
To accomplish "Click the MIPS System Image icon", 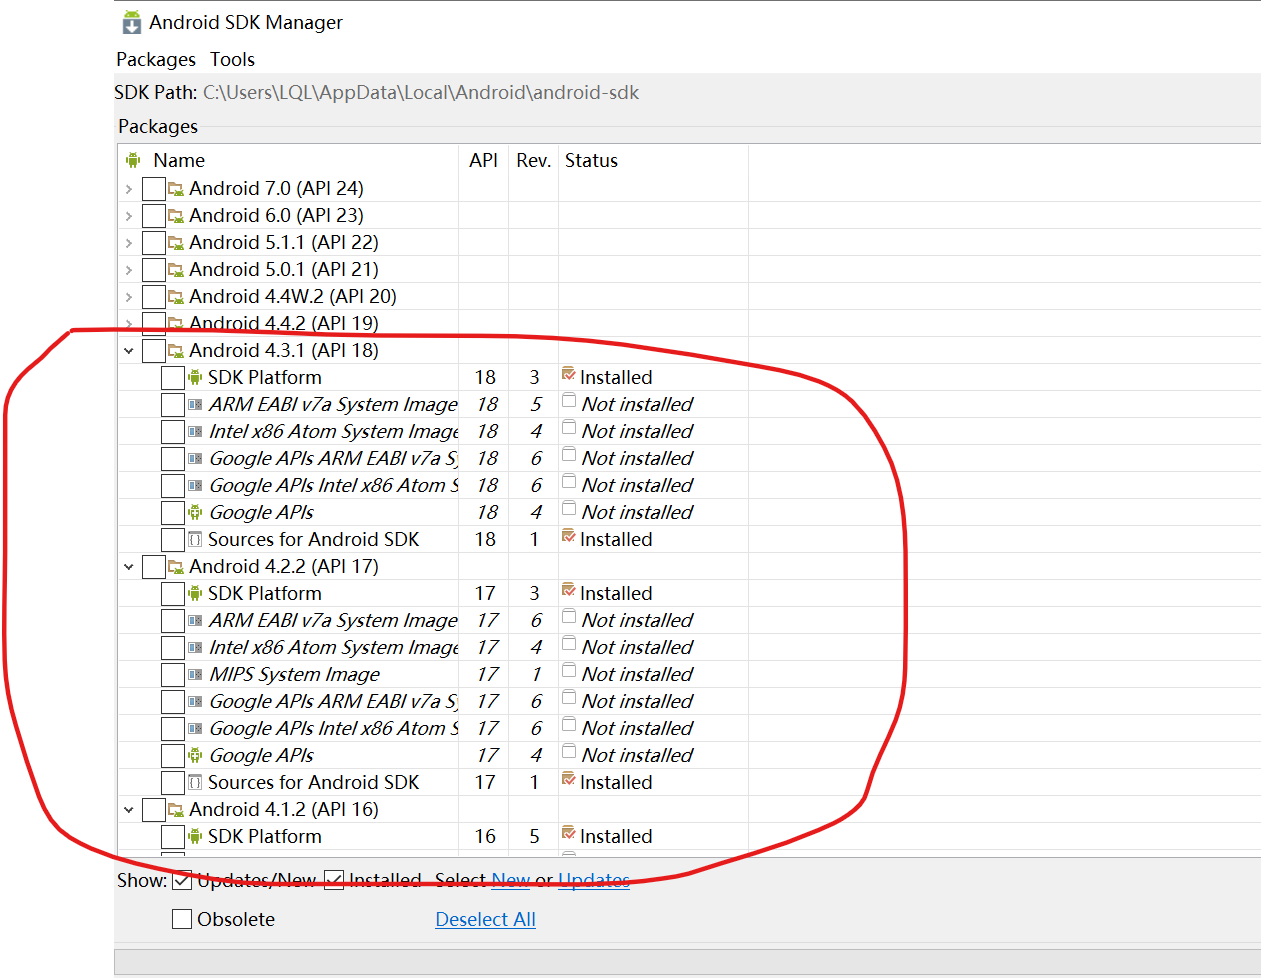I will tap(195, 674).
